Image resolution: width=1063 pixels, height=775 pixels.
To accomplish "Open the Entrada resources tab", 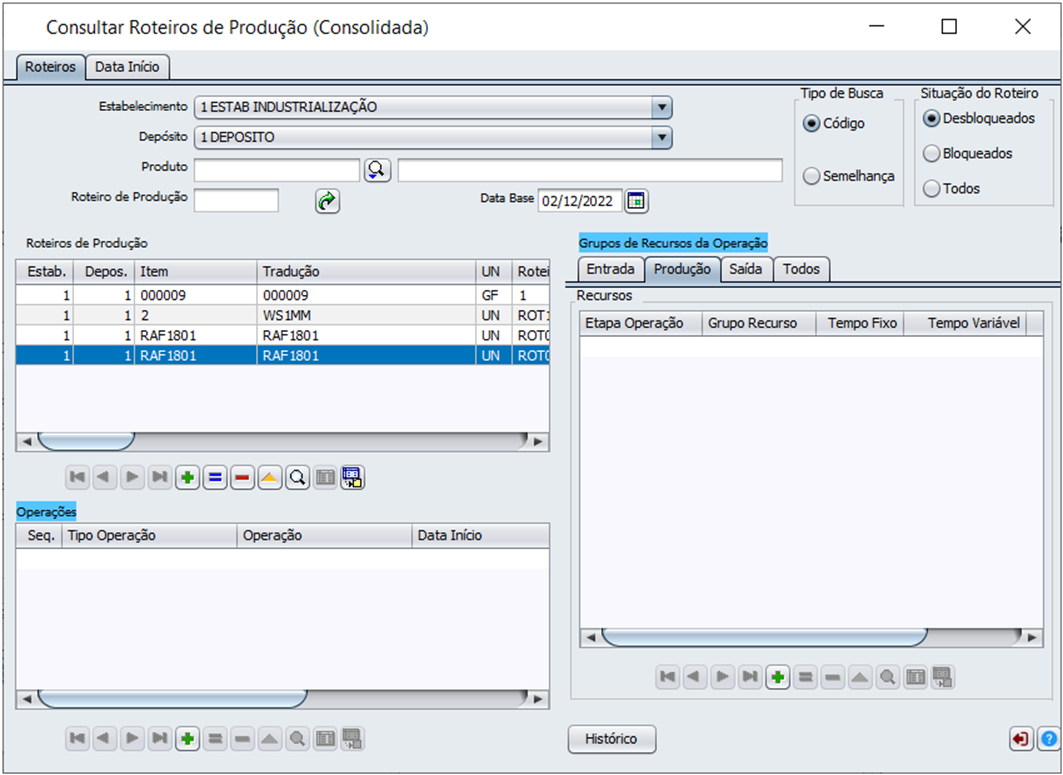I will (610, 269).
